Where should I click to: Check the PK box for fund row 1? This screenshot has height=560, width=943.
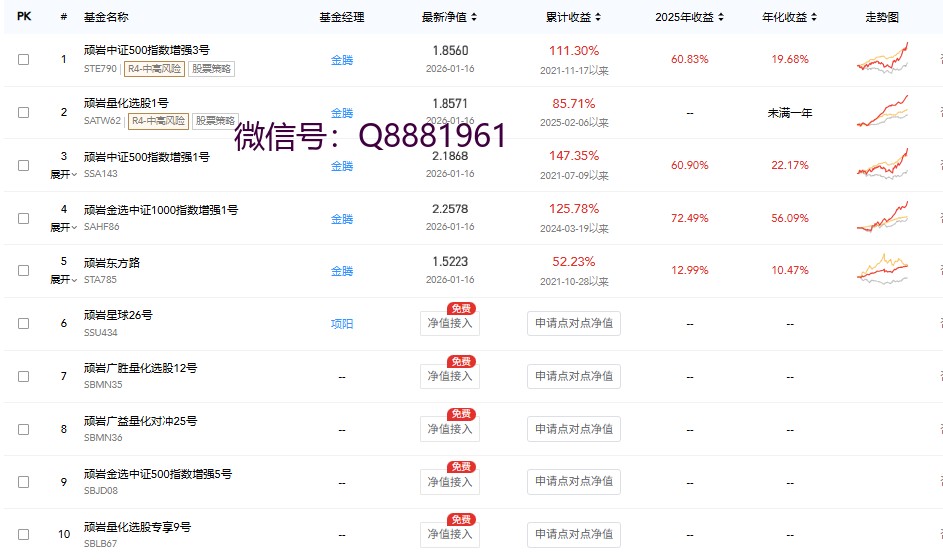click(24, 60)
